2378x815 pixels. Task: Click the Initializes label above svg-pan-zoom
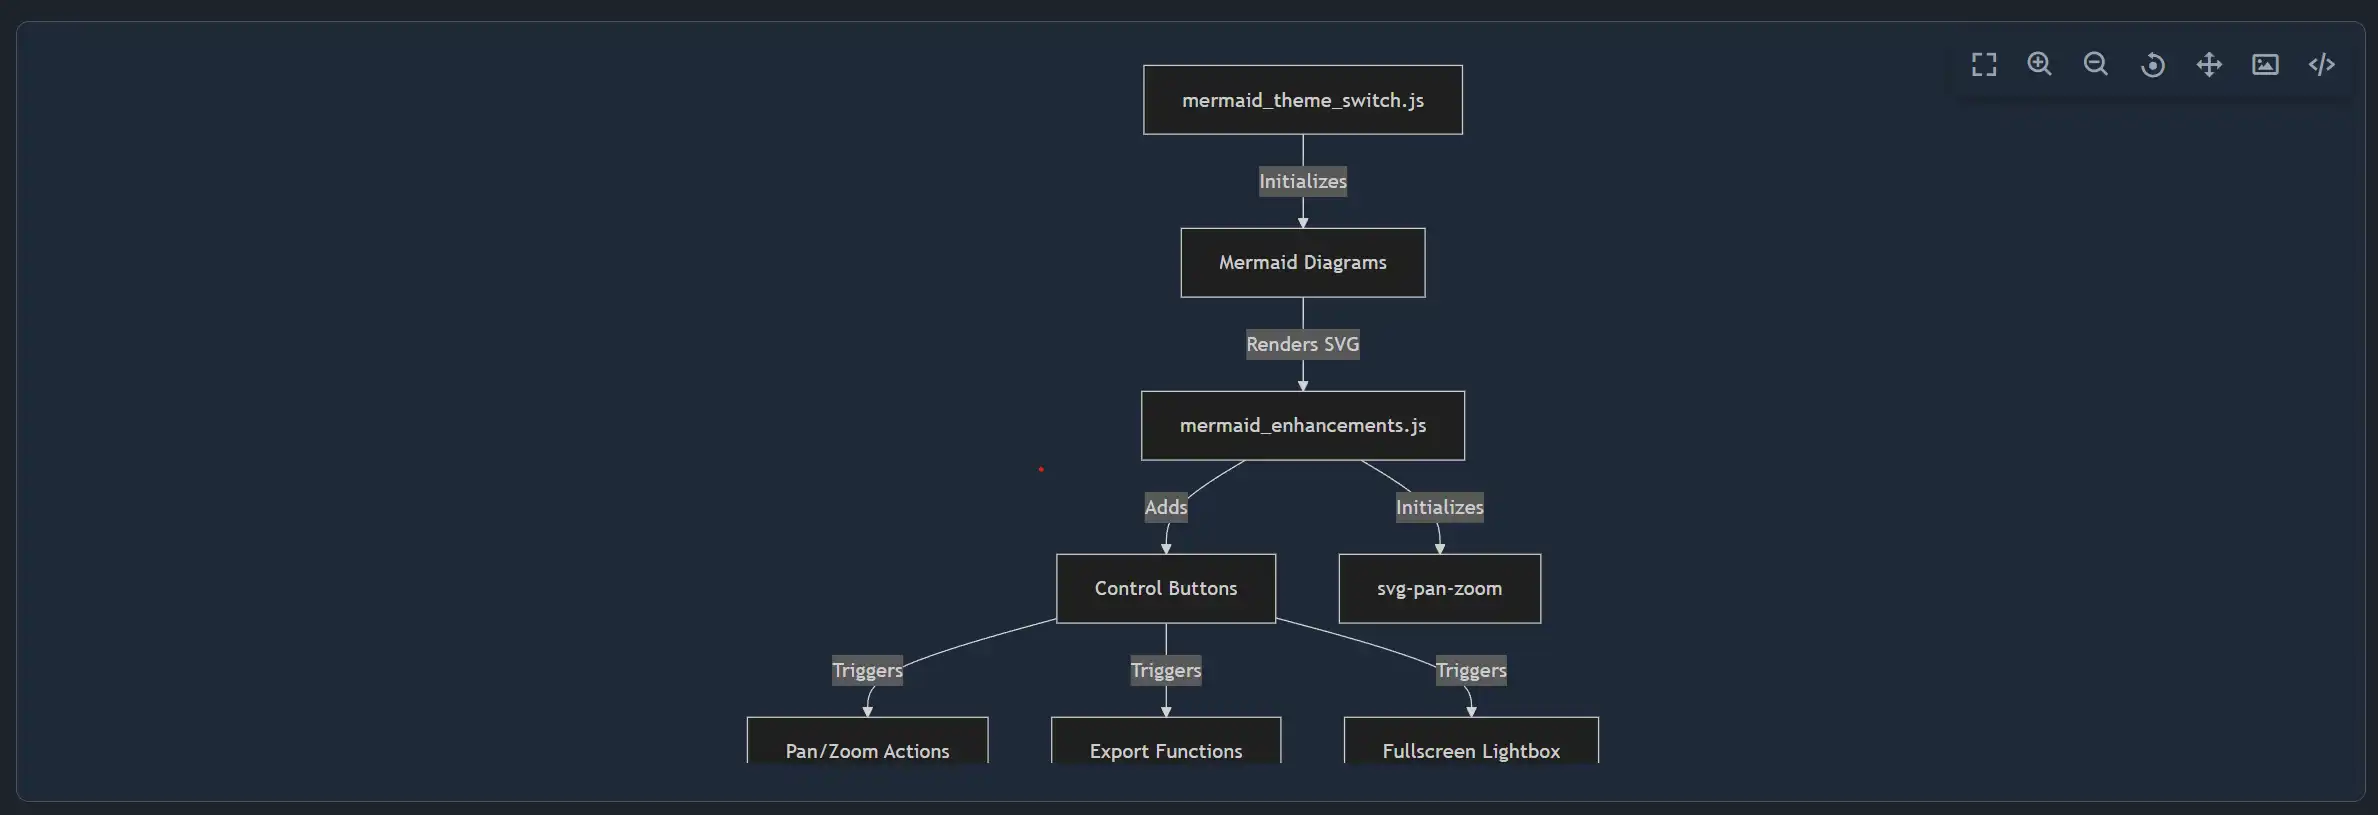(1439, 507)
